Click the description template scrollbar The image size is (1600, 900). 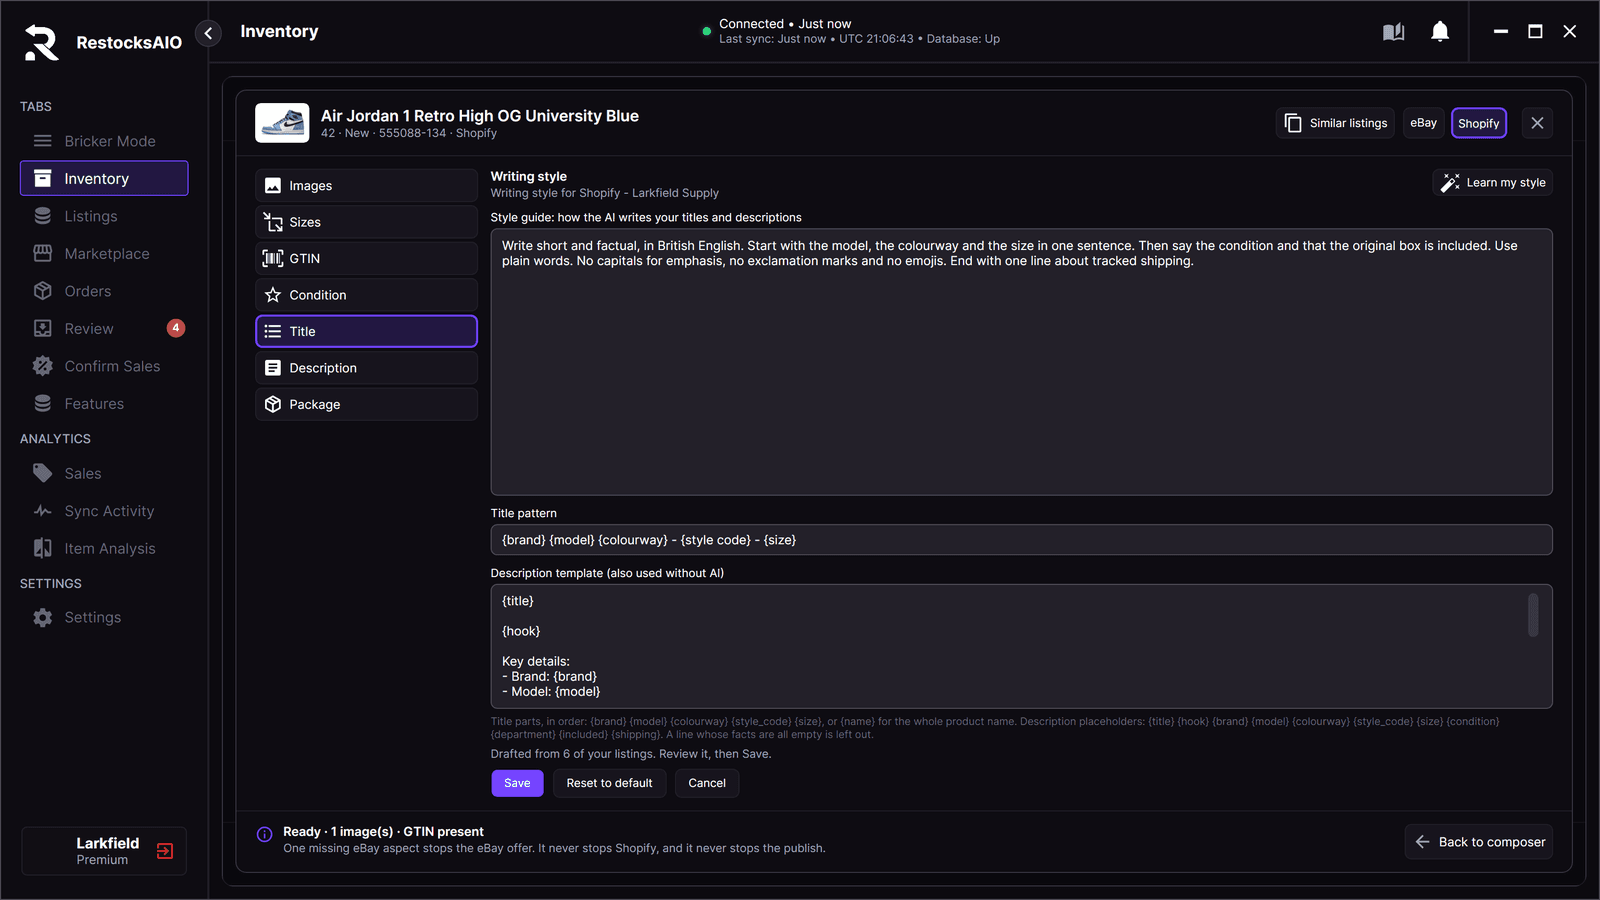(x=1533, y=615)
